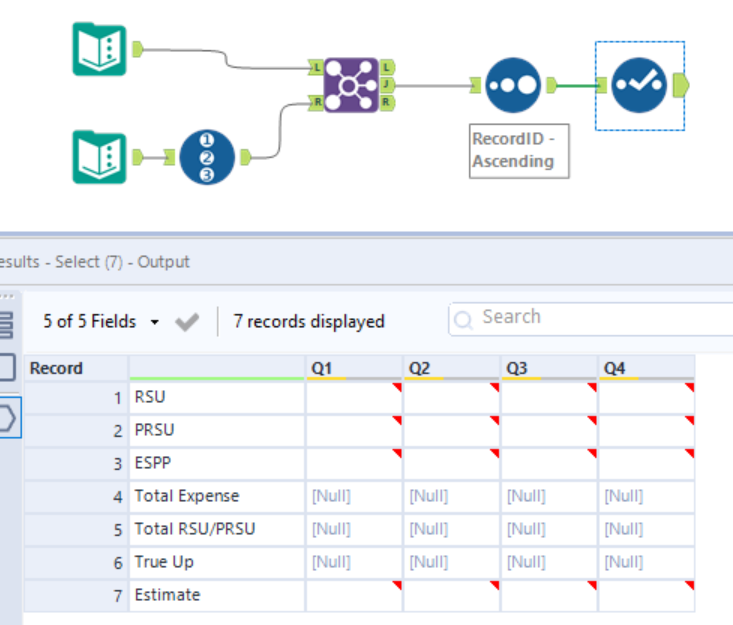The image size is (733, 625).
Task: Click the Join tool's J output anchor
Action: (x=386, y=85)
